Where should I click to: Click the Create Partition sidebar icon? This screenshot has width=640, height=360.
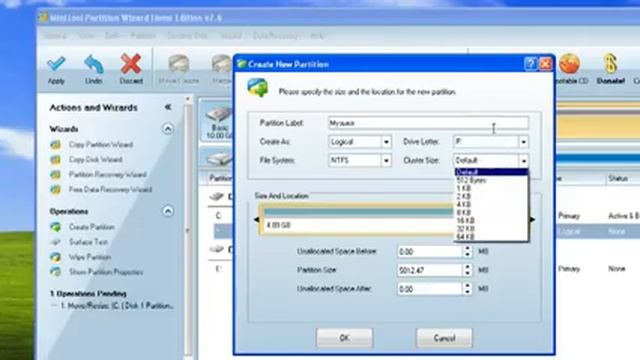[x=56, y=227]
